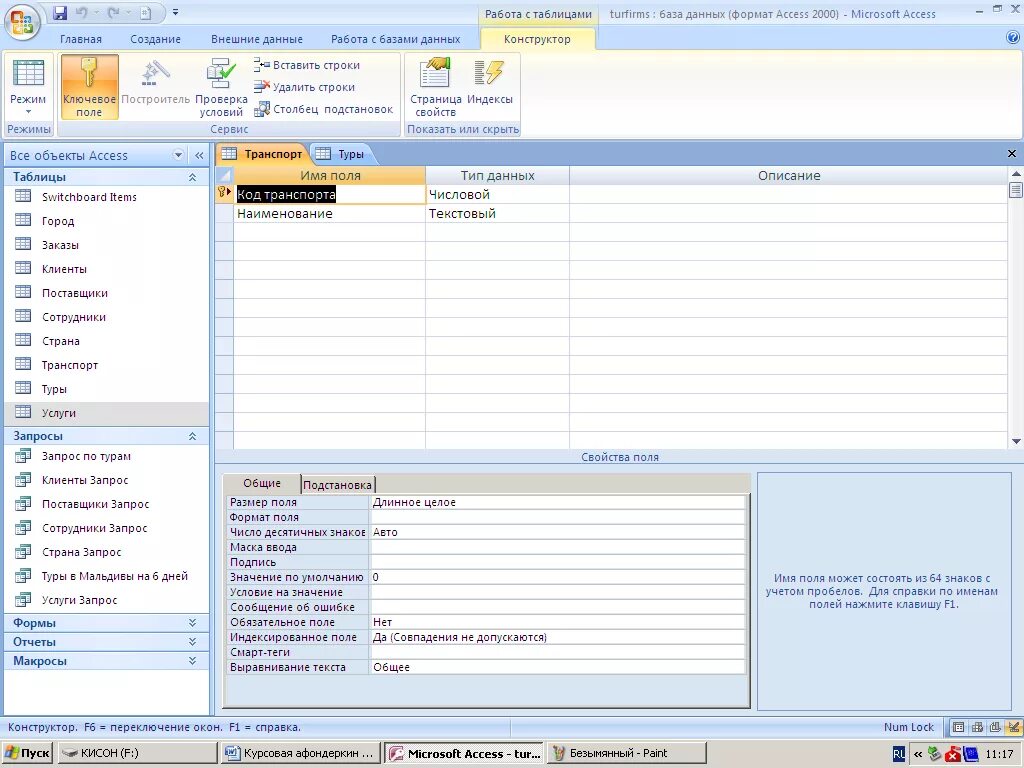Switch to Безымянный - Paint taskbar item
Viewport: 1024px width, 768px height.
click(x=627, y=753)
